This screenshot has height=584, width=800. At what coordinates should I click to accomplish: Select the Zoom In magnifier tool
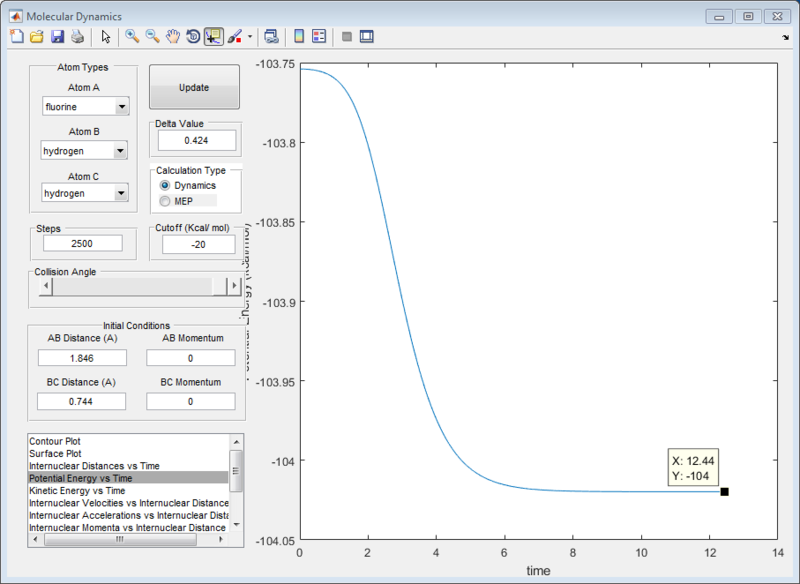132,37
